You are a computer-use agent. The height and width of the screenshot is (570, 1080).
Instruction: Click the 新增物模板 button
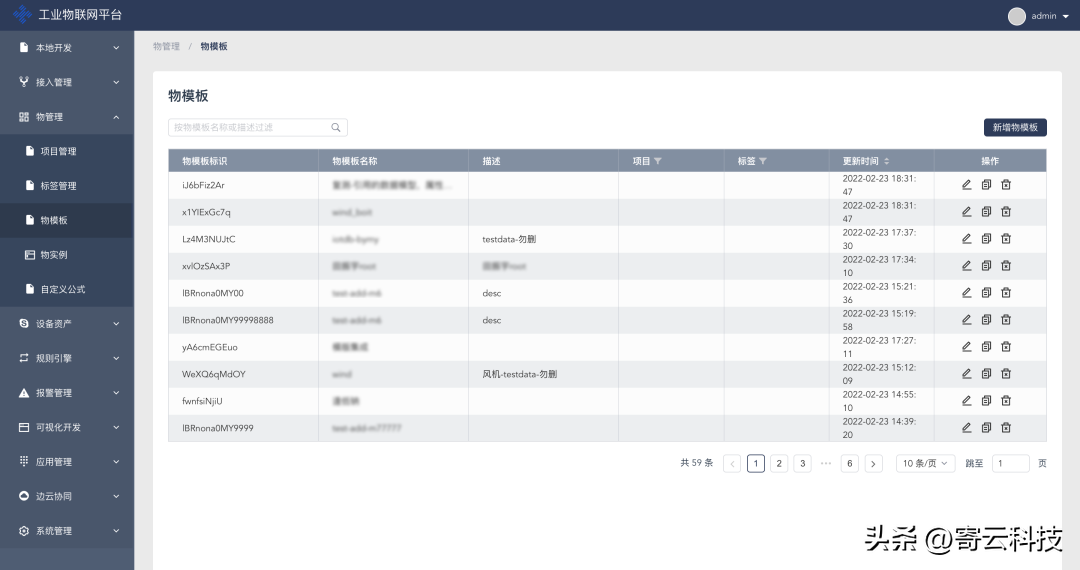[1015, 127]
